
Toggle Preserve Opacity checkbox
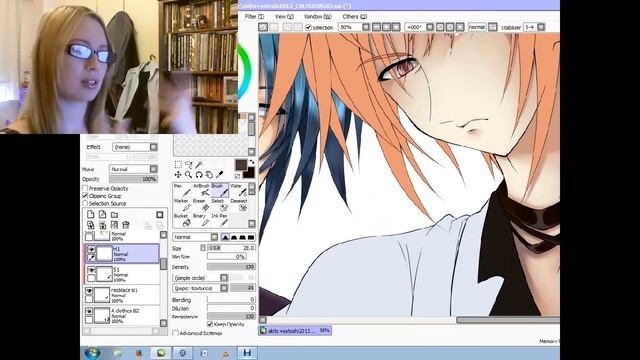85,189
